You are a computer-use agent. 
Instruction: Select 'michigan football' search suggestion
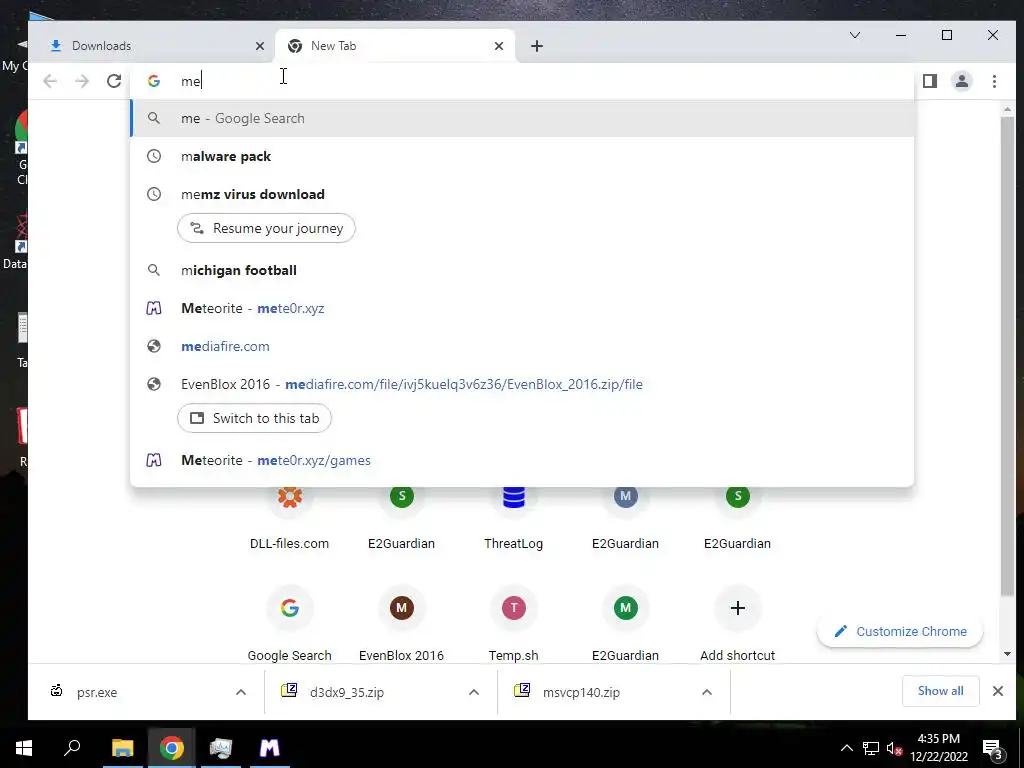(522, 270)
